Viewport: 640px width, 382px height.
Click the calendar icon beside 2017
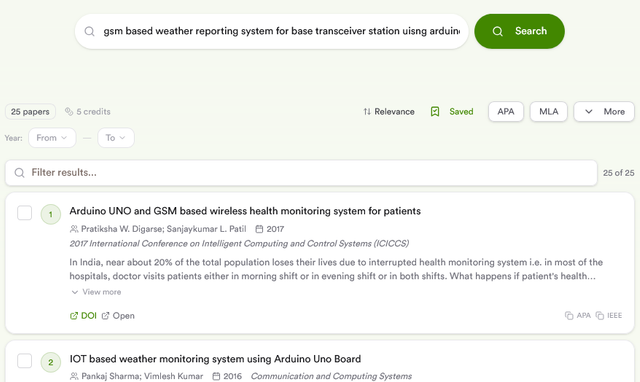tap(259, 229)
